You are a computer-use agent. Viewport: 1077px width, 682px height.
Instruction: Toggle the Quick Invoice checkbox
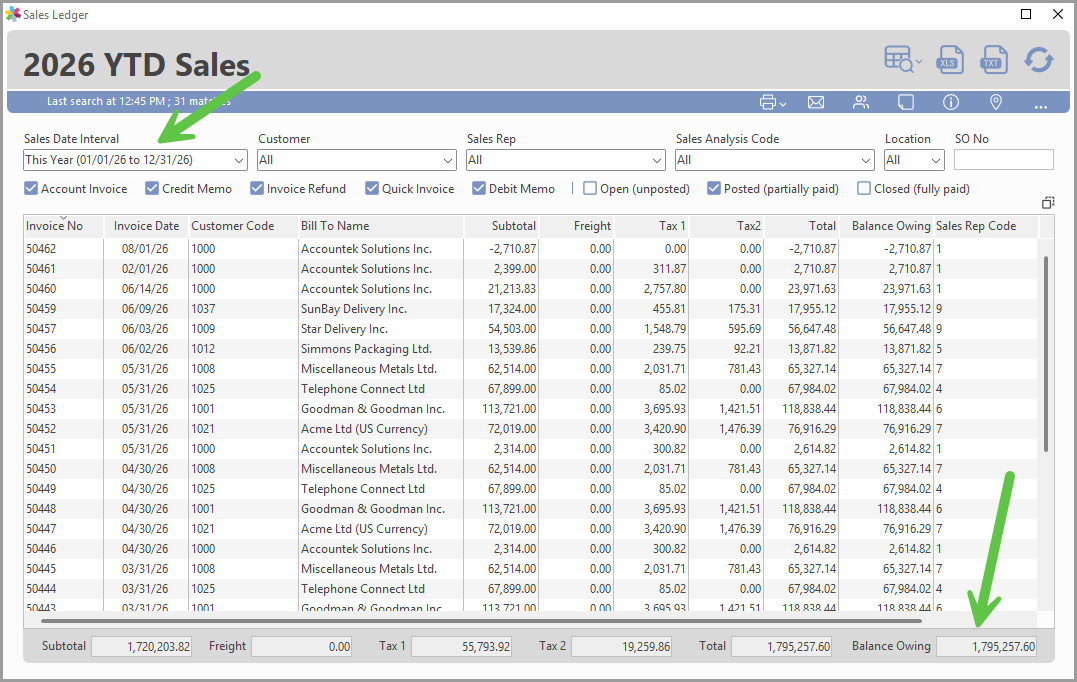pos(372,188)
